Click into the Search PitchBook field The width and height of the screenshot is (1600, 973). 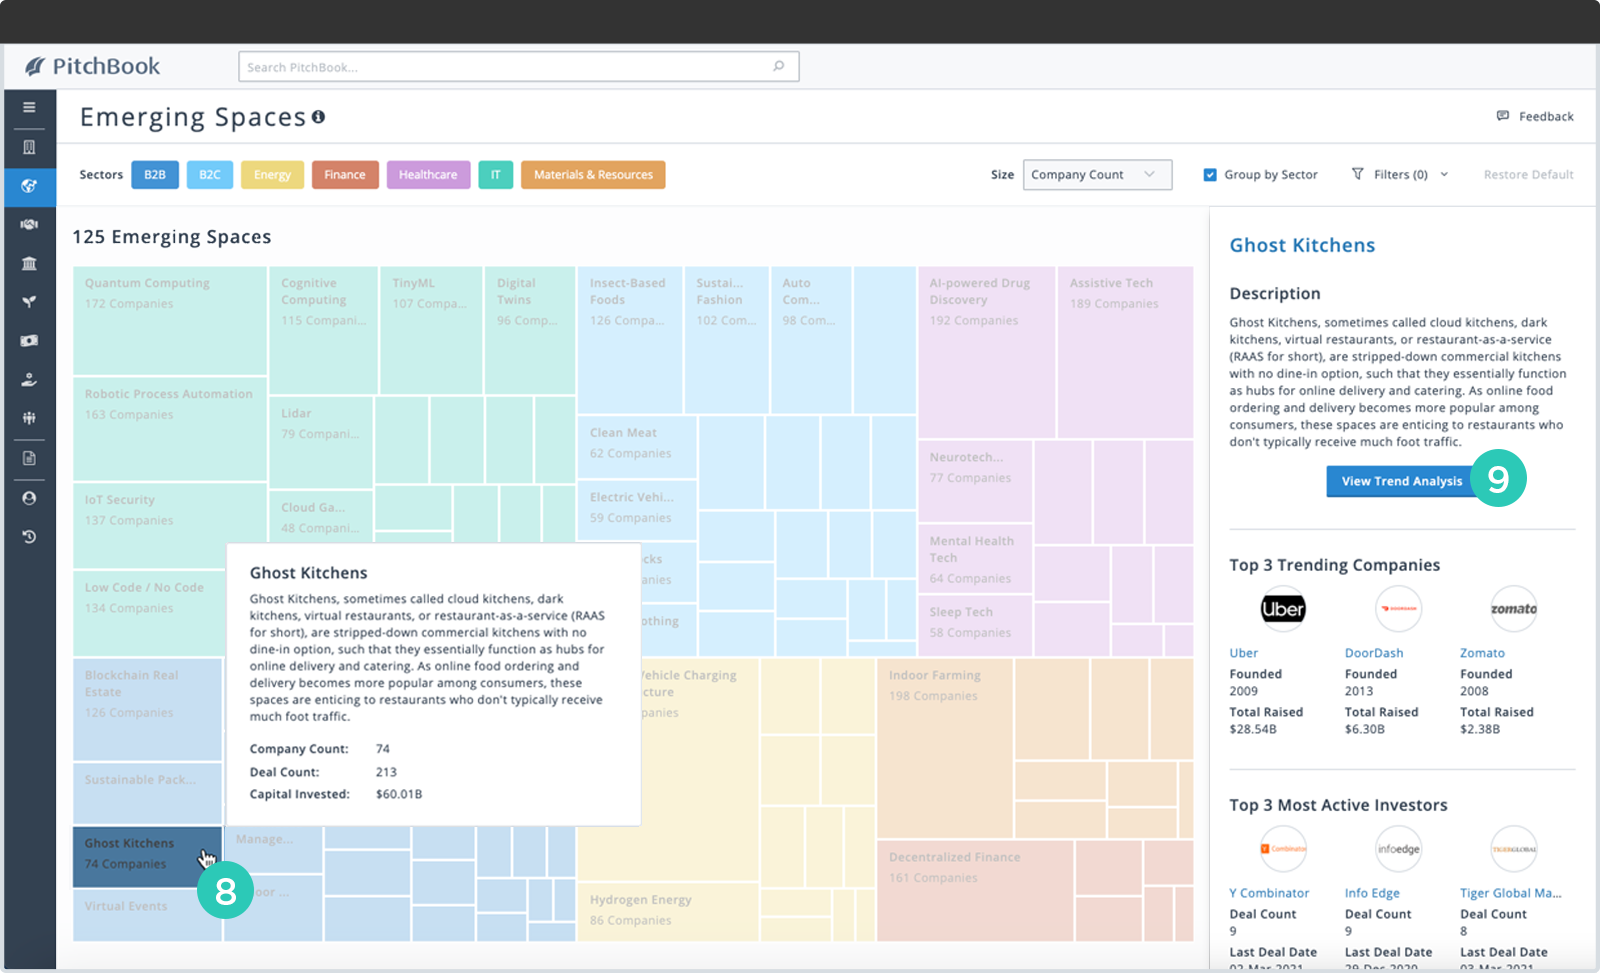pos(518,66)
